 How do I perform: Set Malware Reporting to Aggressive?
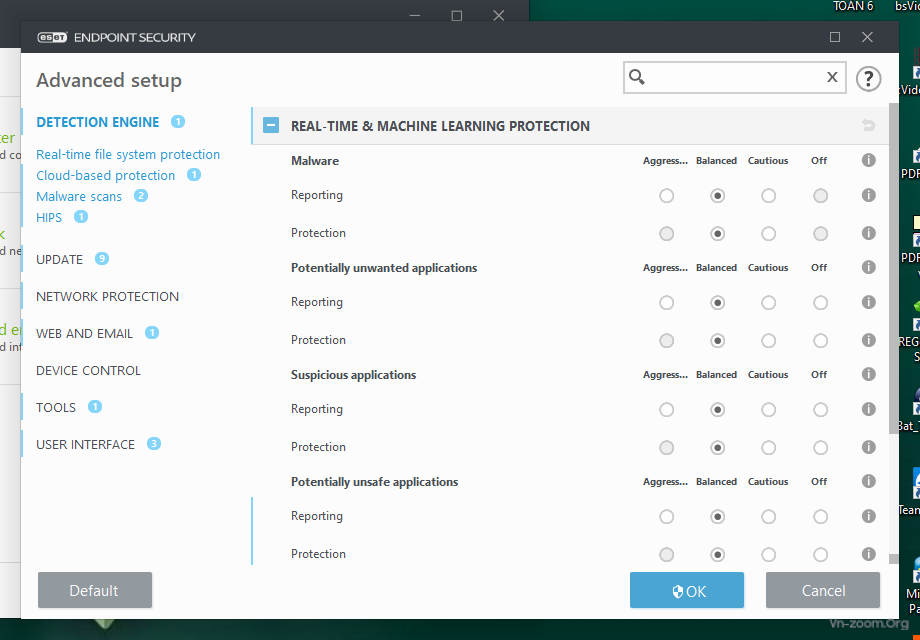666,196
